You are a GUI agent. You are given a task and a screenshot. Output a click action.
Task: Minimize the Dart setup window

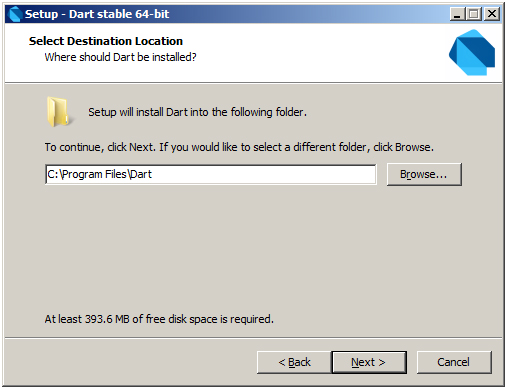pyautogui.click(x=457, y=14)
